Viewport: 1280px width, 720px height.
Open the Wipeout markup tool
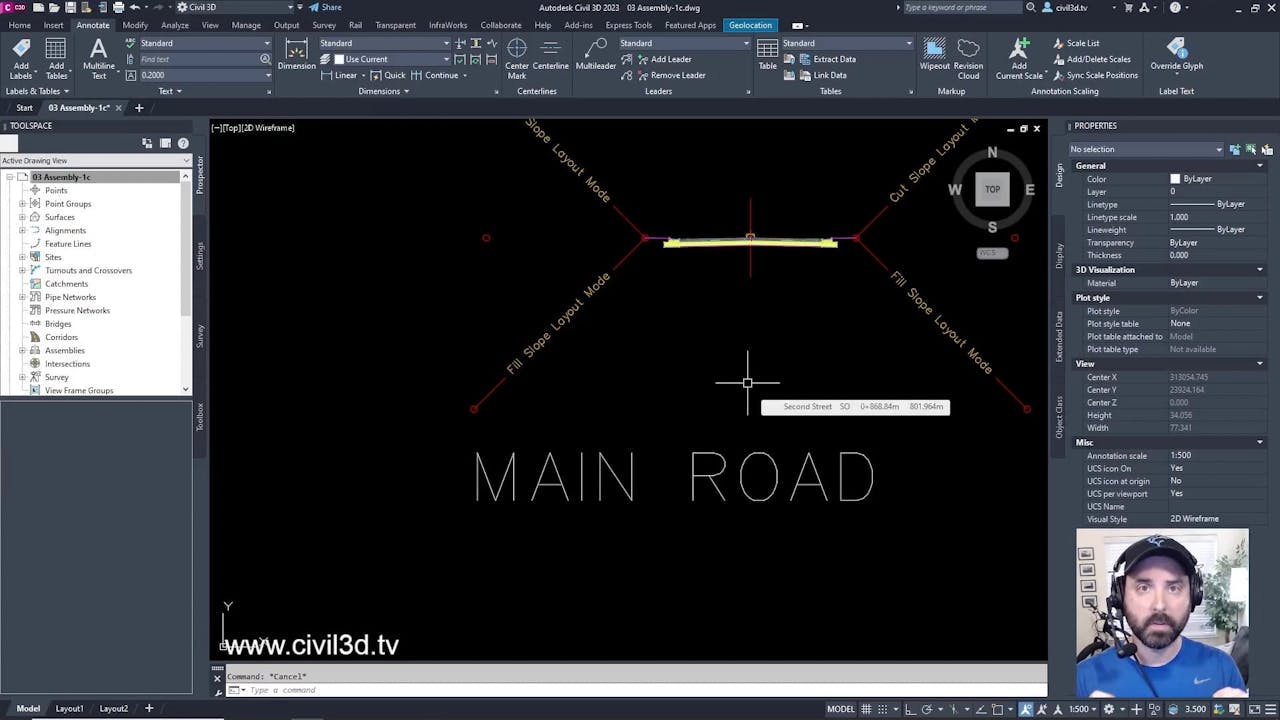tap(934, 58)
